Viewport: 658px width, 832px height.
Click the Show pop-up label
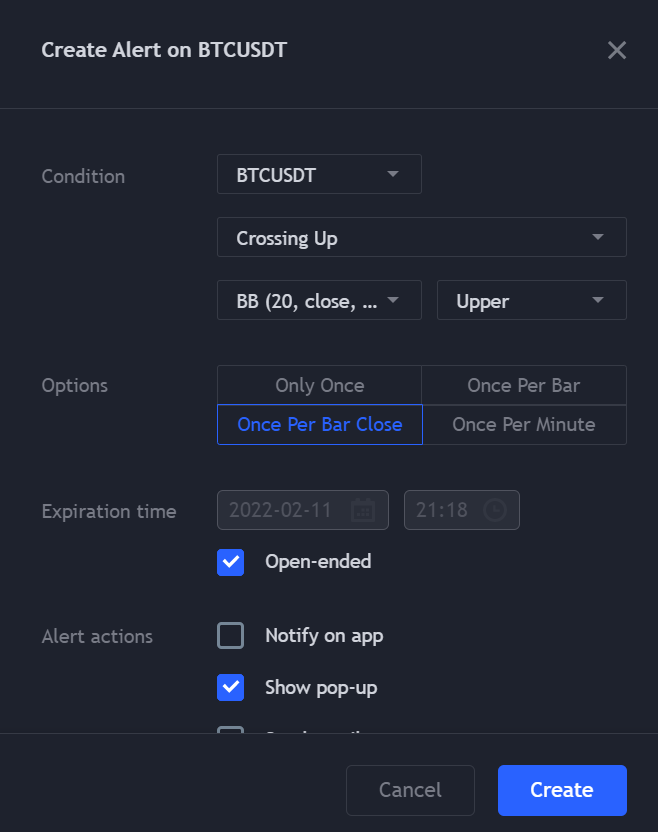click(321, 688)
